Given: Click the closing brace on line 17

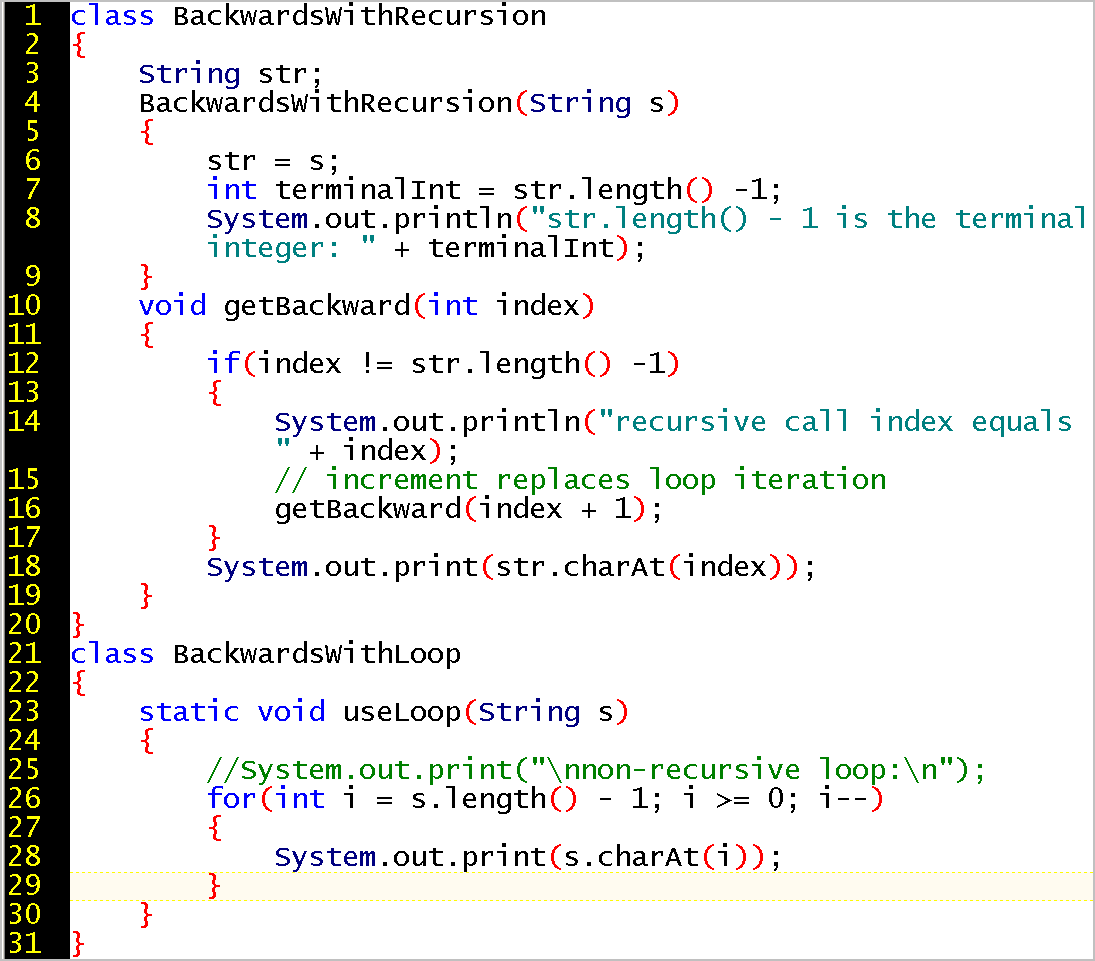Looking at the screenshot, I should (x=215, y=538).
